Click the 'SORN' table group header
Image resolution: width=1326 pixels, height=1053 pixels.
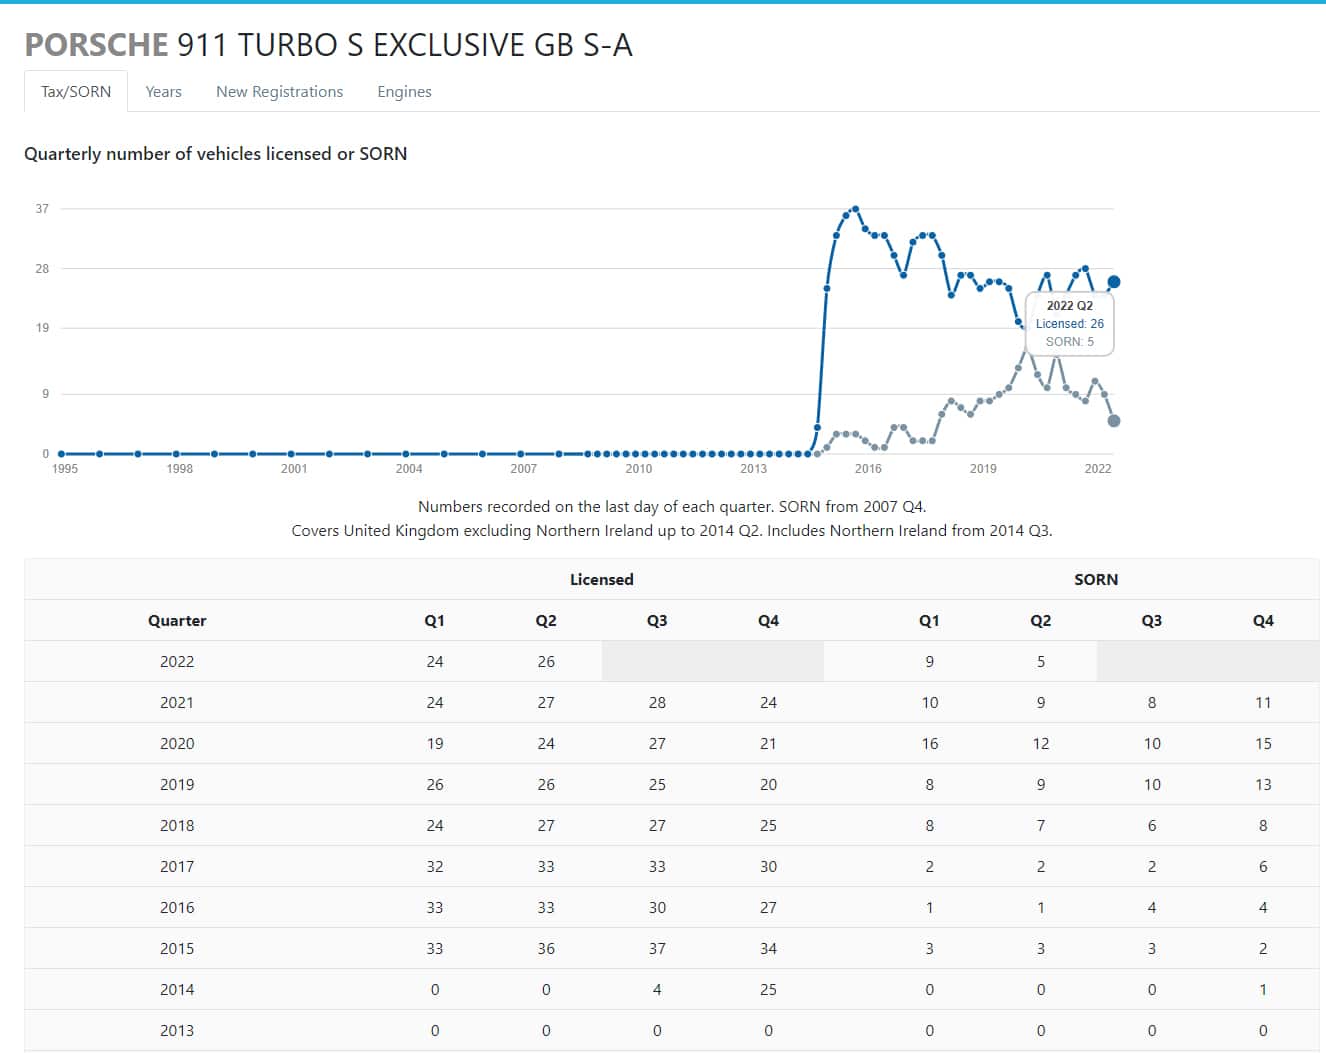[x=1096, y=579]
